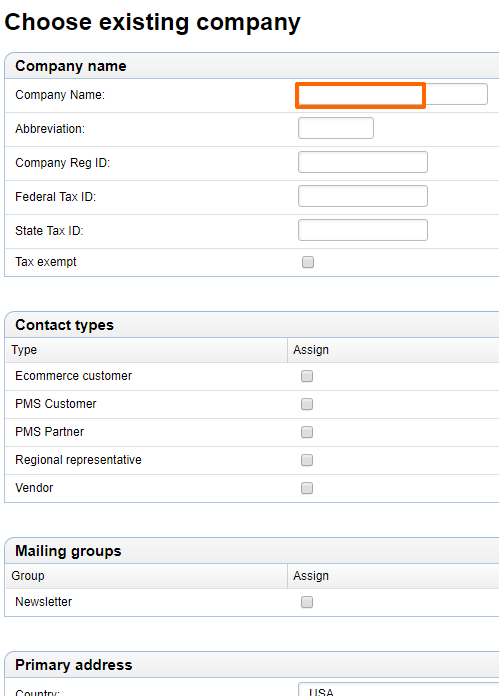Check the Vendor assign checkbox
Image resolution: width=499 pixels, height=696 pixels.
[307, 488]
